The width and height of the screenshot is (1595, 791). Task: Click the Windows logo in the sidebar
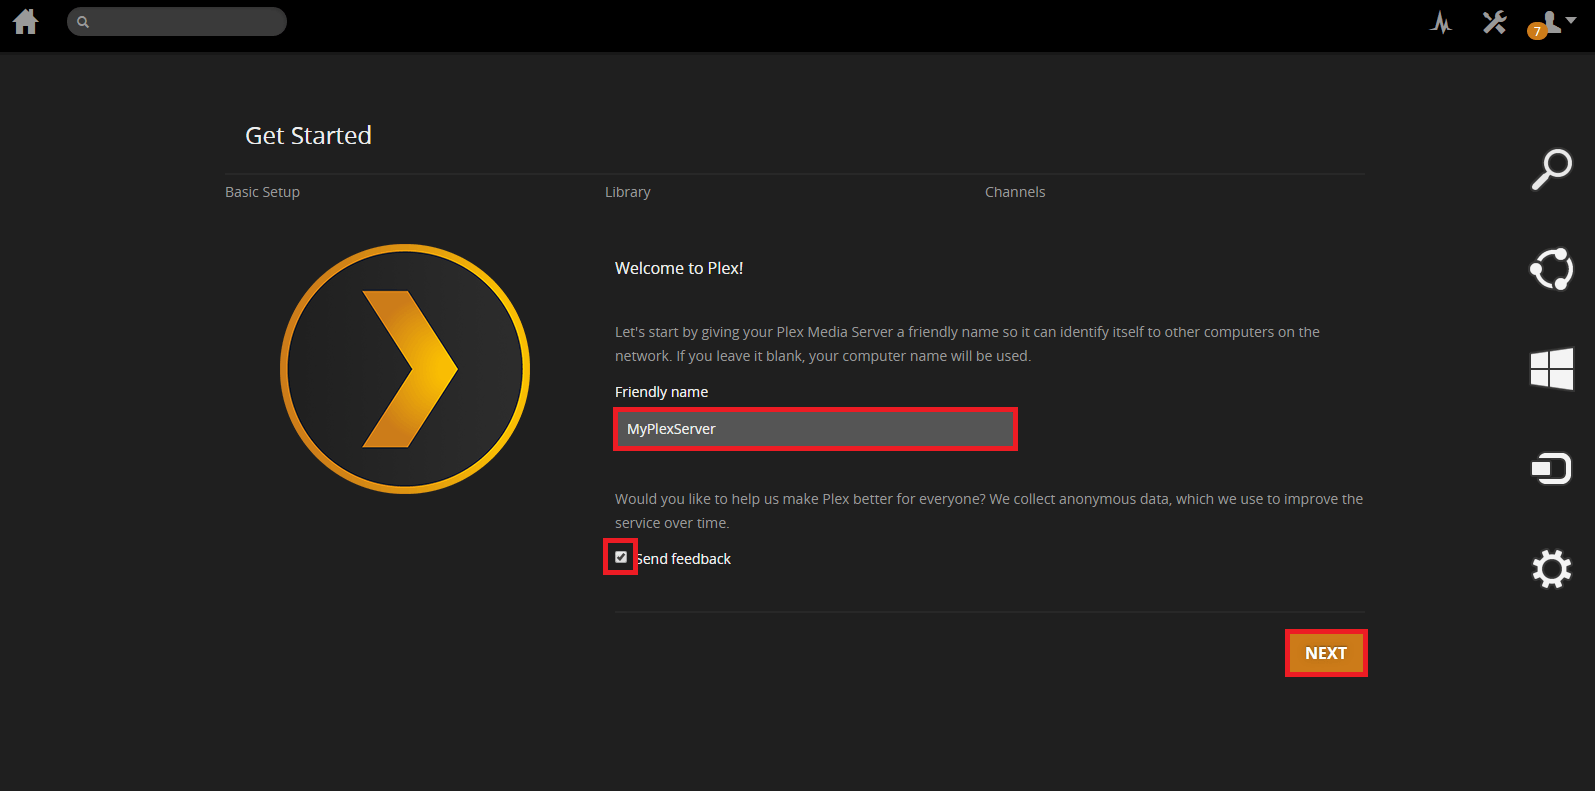pos(1551,369)
